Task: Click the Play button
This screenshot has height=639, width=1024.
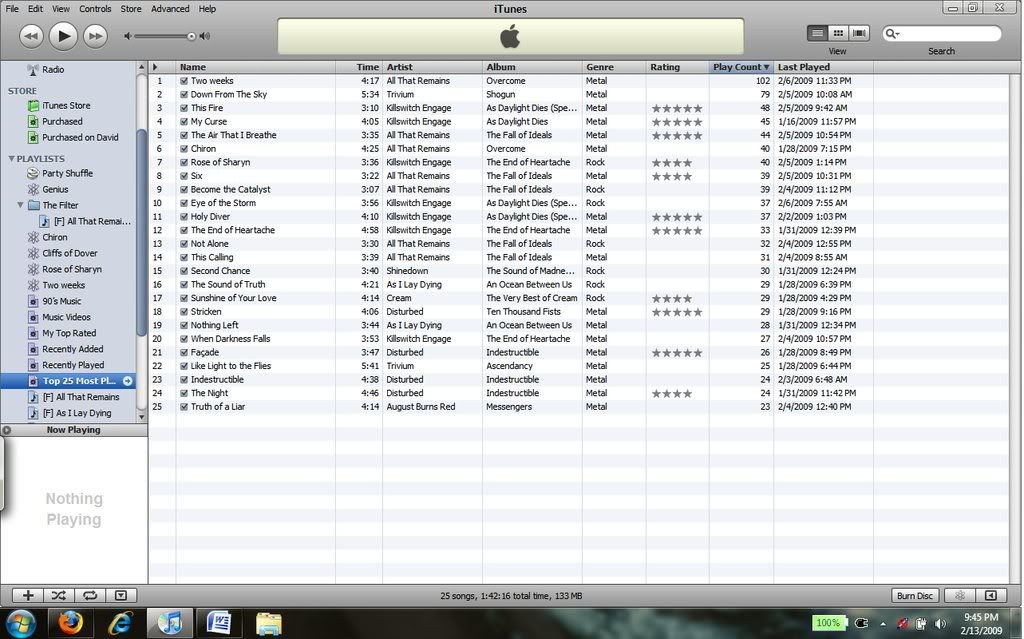Action: pos(63,36)
